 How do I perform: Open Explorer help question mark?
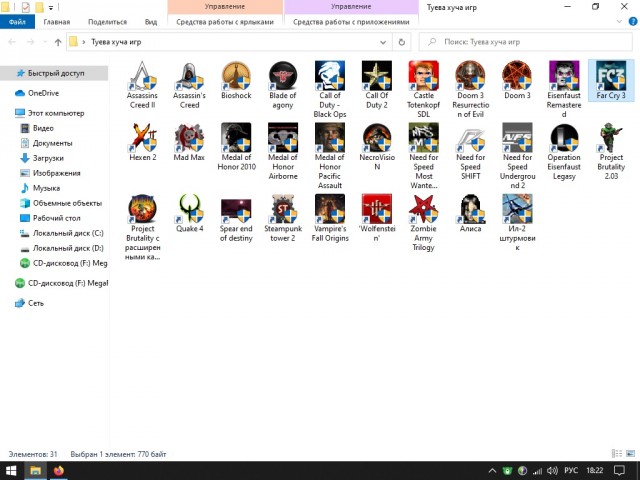pyautogui.click(x=633, y=22)
